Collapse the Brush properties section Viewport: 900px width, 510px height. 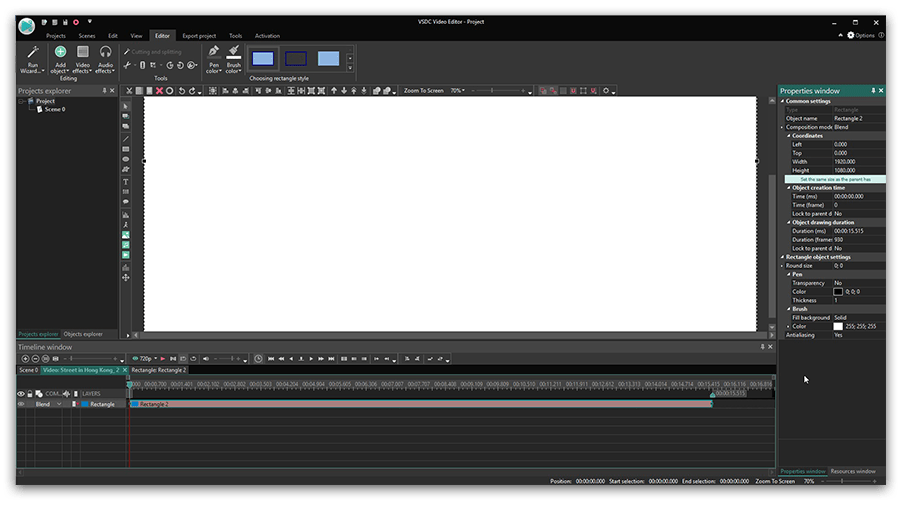[x=789, y=309]
